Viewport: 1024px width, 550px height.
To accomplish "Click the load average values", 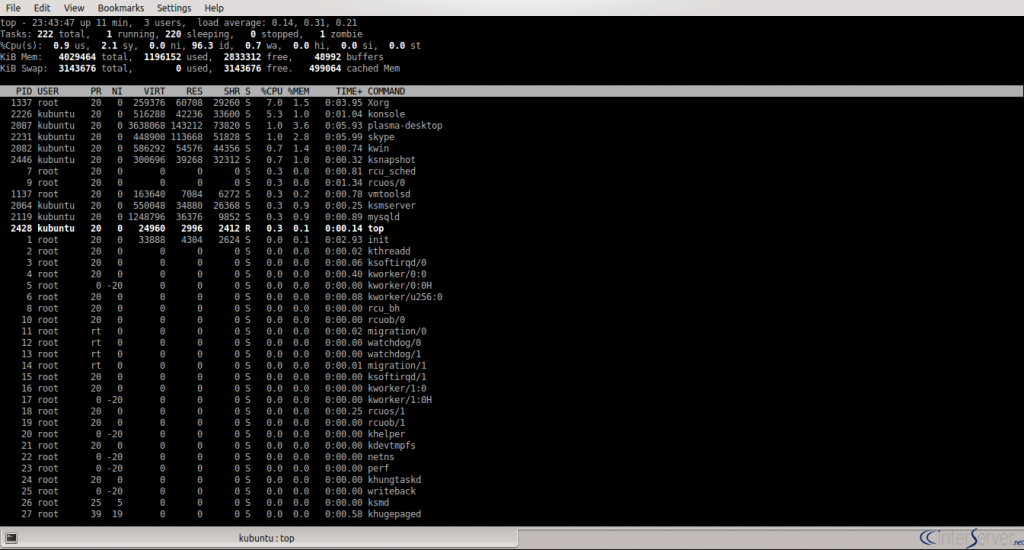I will point(314,23).
